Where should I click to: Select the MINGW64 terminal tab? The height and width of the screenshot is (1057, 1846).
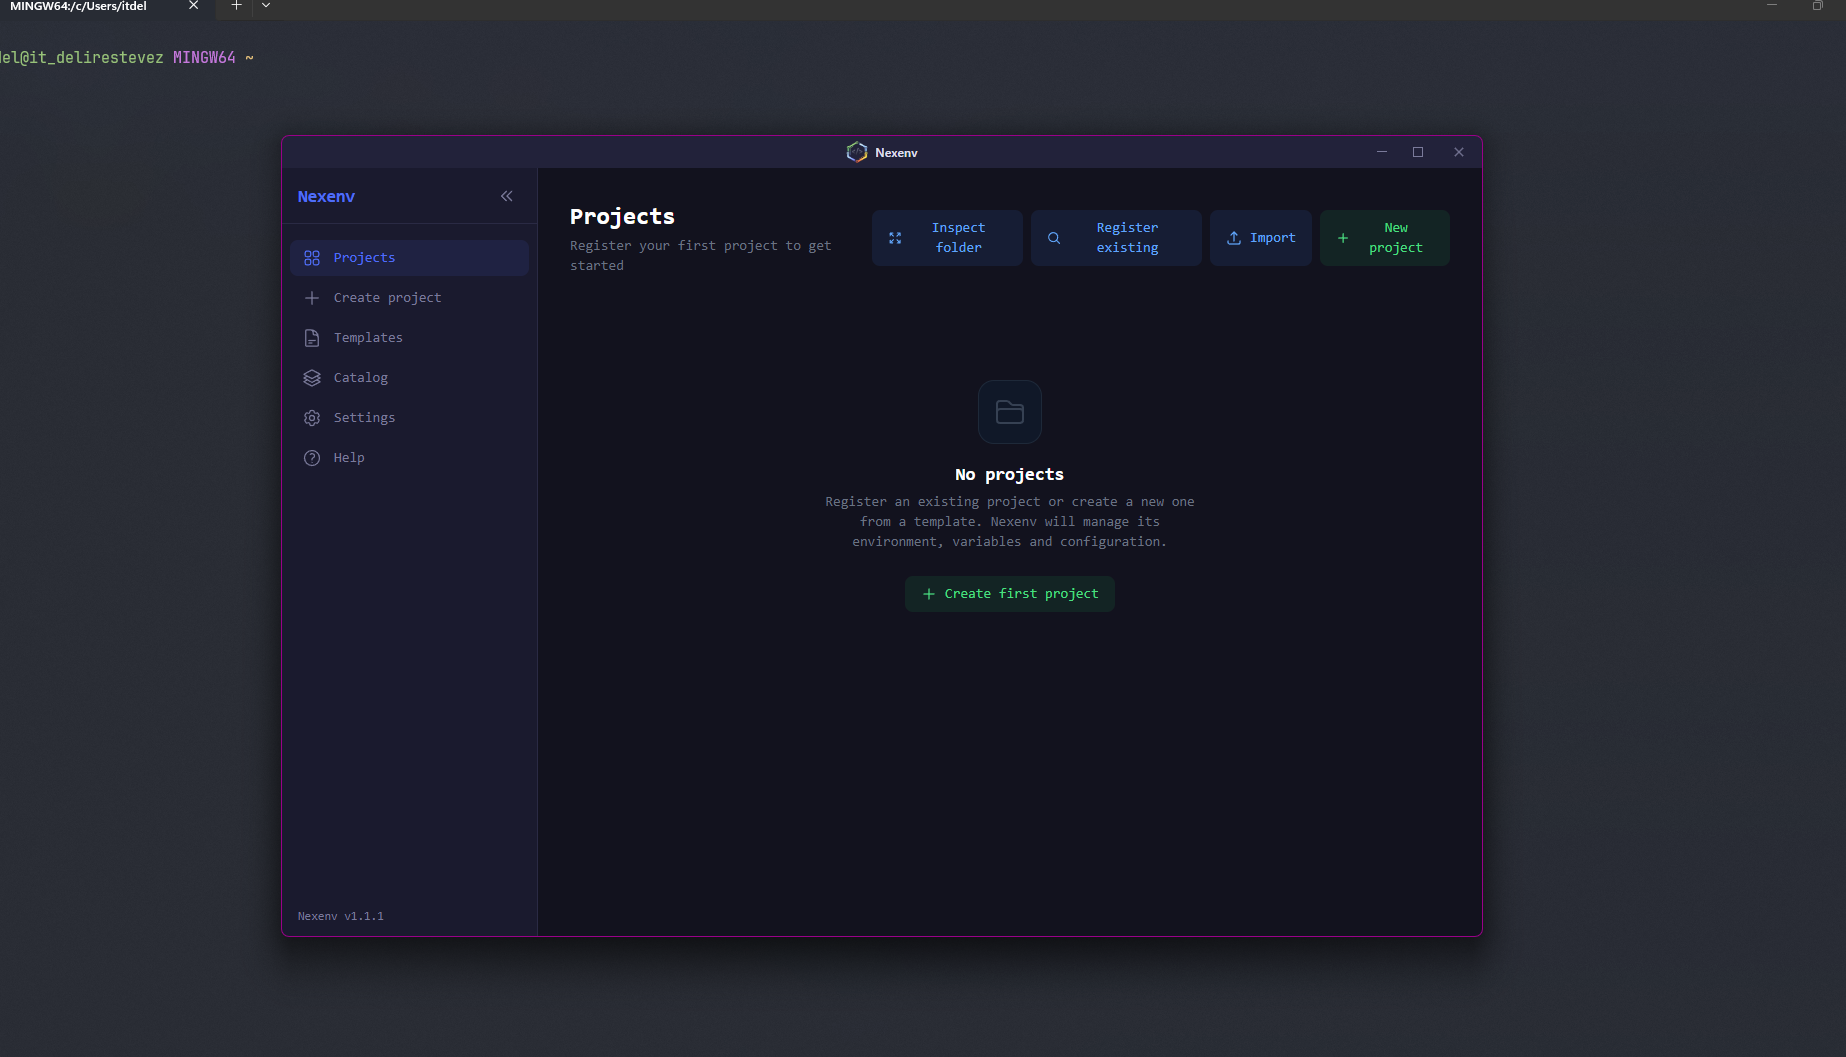(x=106, y=7)
